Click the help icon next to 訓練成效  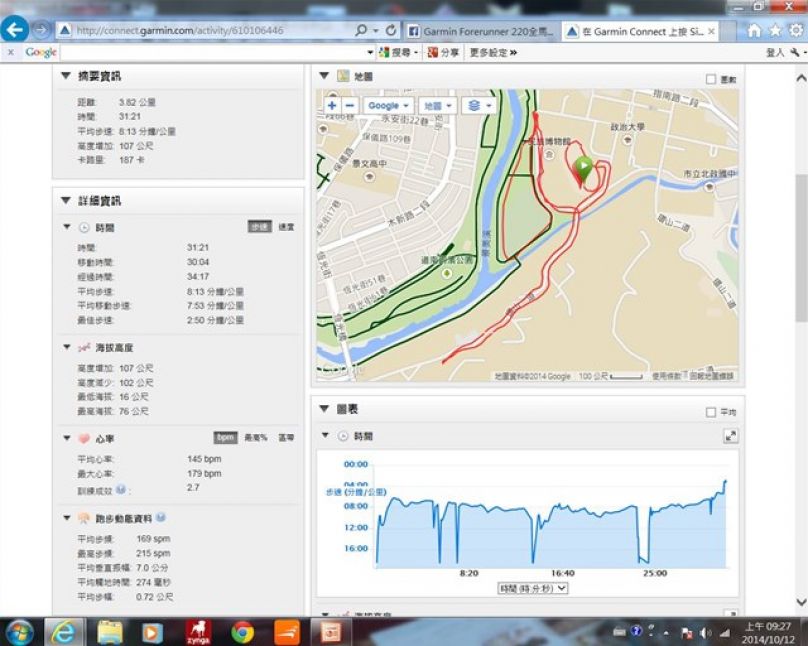coord(121,489)
